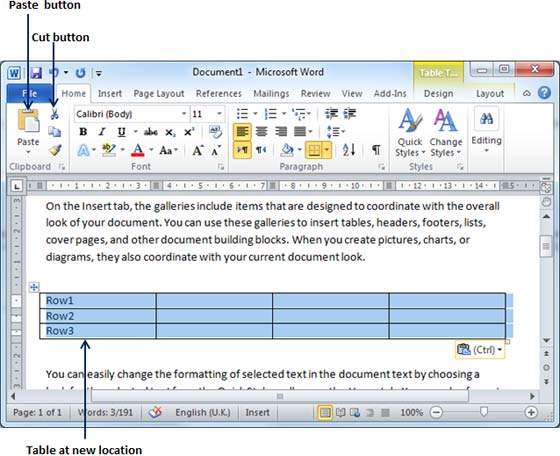Toggle superscript formatting
Viewport: 560px width, 456px height.
pos(189,132)
